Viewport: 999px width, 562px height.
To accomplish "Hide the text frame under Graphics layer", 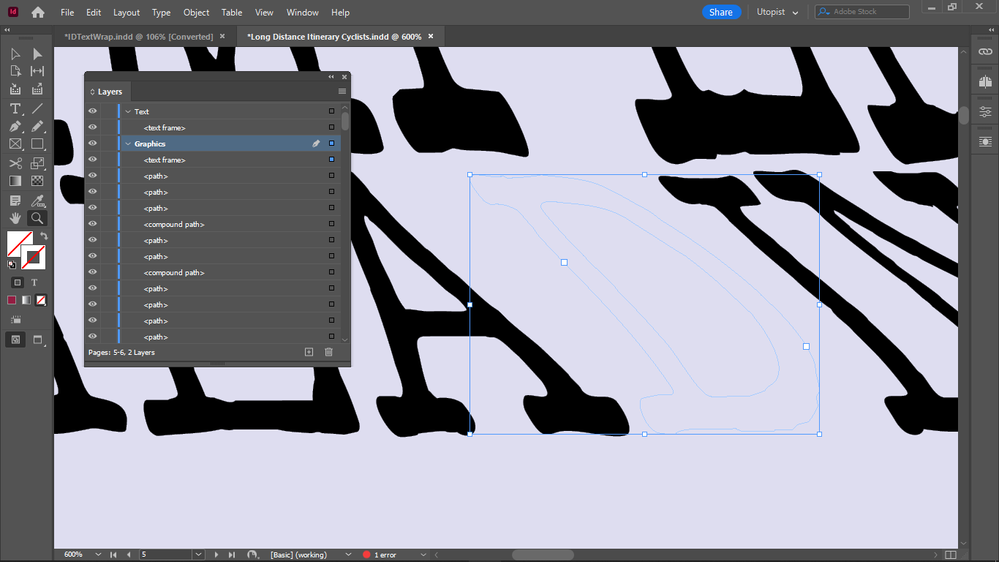I will (x=92, y=159).
